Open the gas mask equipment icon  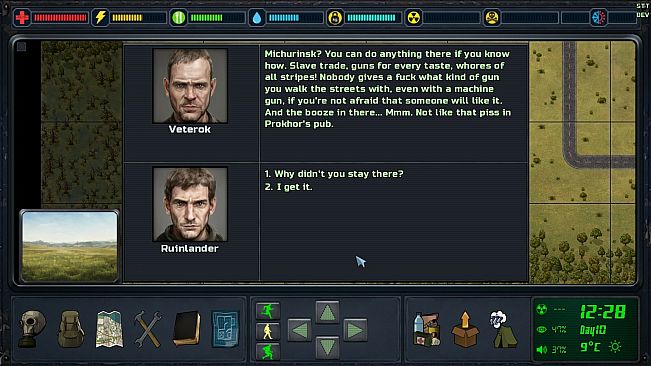coord(32,329)
